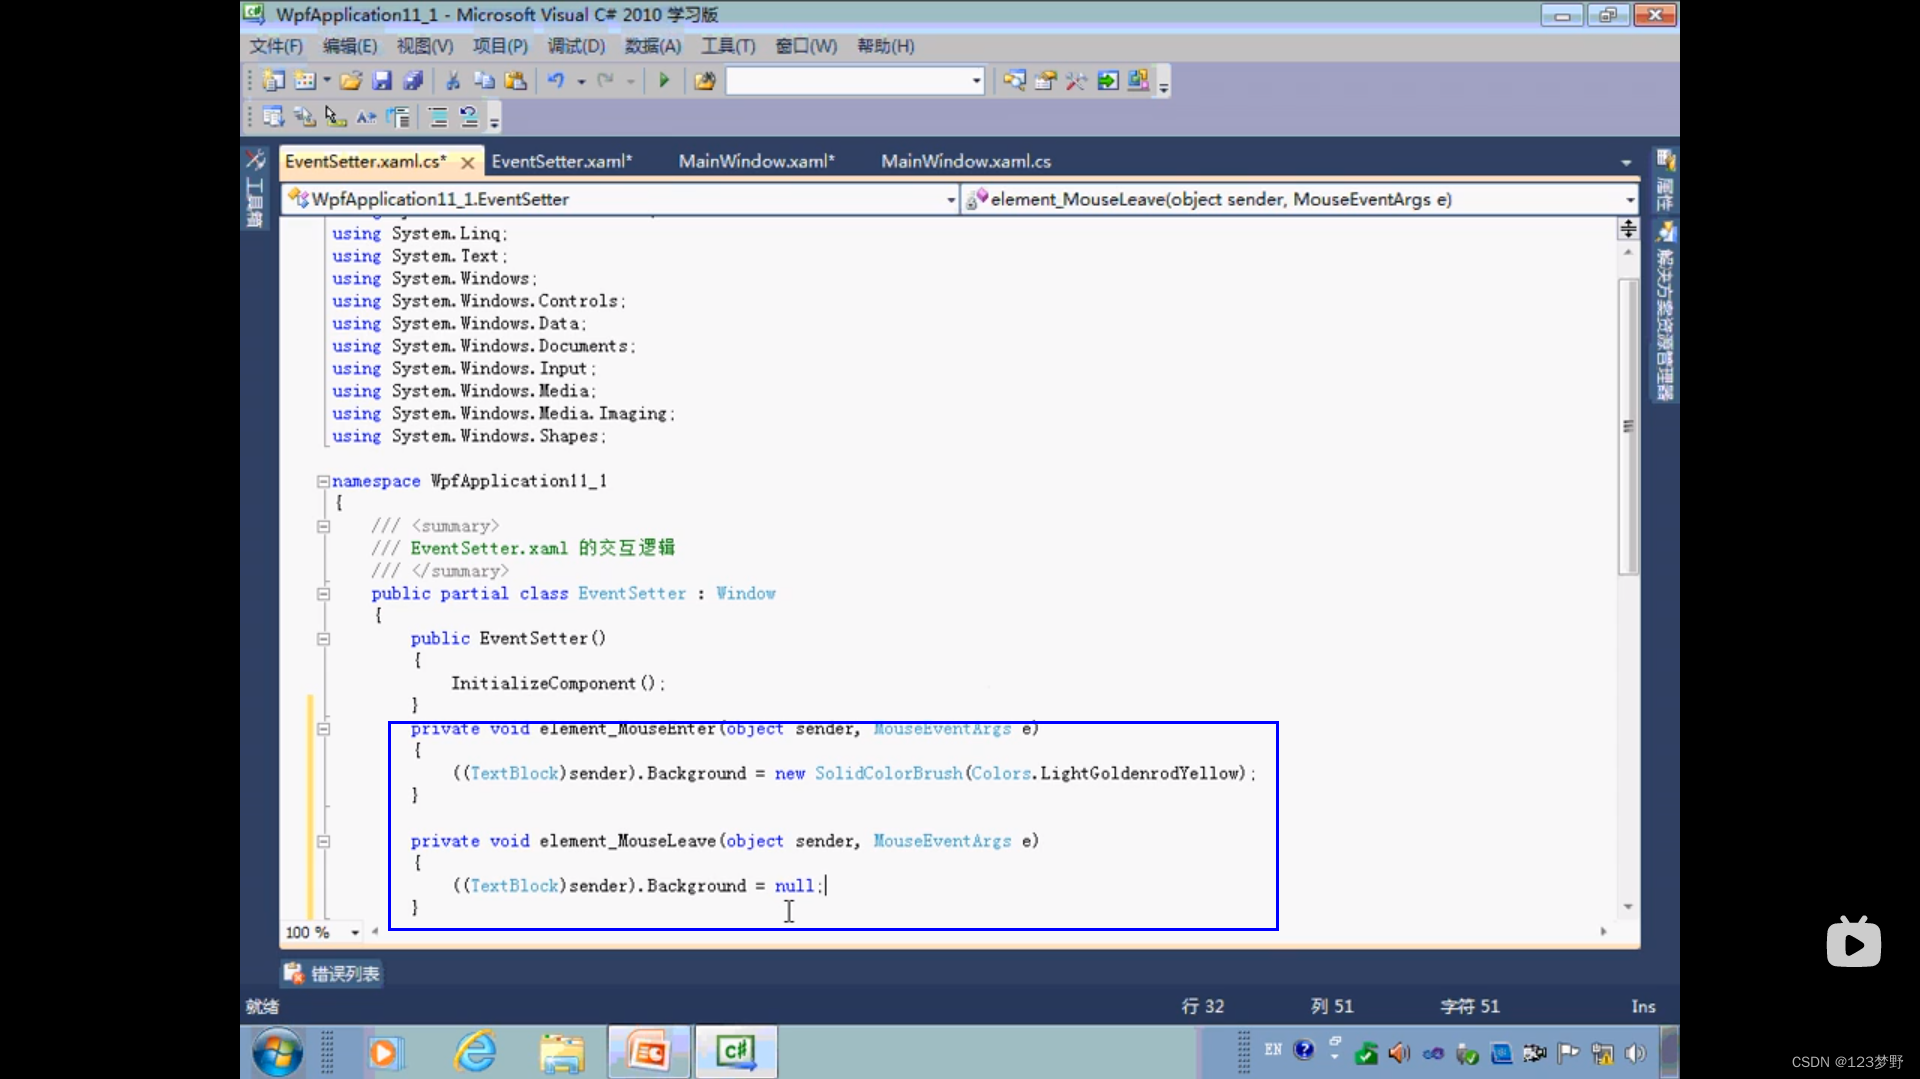The width and height of the screenshot is (1920, 1079).
Task: Open the Properties Window toolbar icon
Action: (1045, 81)
